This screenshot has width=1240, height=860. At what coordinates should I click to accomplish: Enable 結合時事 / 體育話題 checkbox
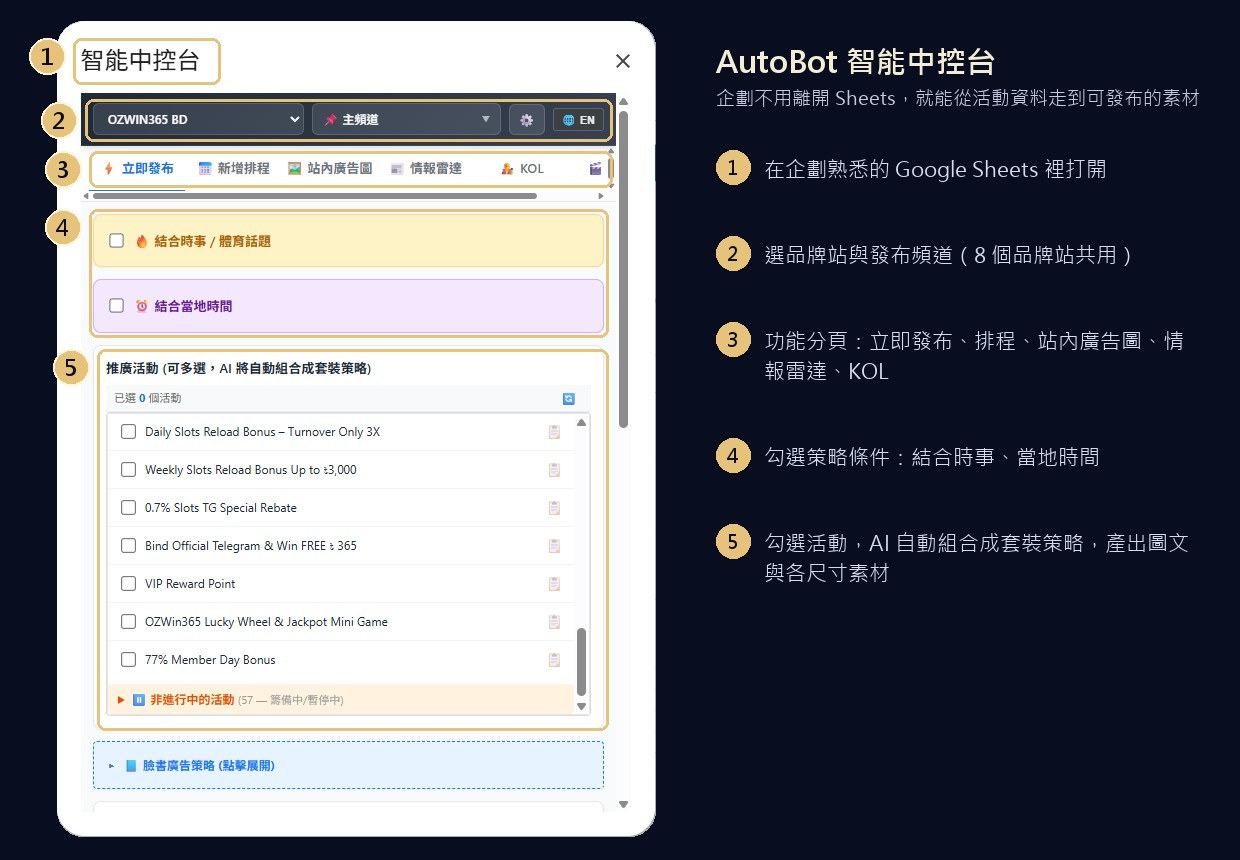tap(116, 241)
